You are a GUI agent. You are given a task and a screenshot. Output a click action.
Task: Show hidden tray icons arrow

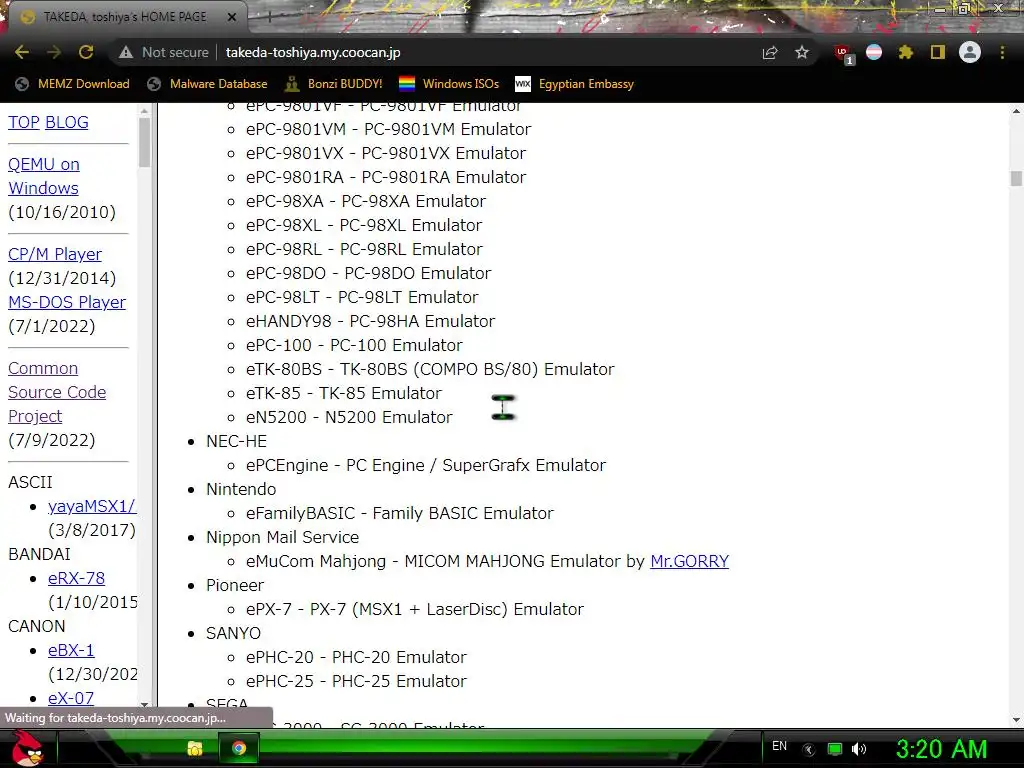(808, 749)
